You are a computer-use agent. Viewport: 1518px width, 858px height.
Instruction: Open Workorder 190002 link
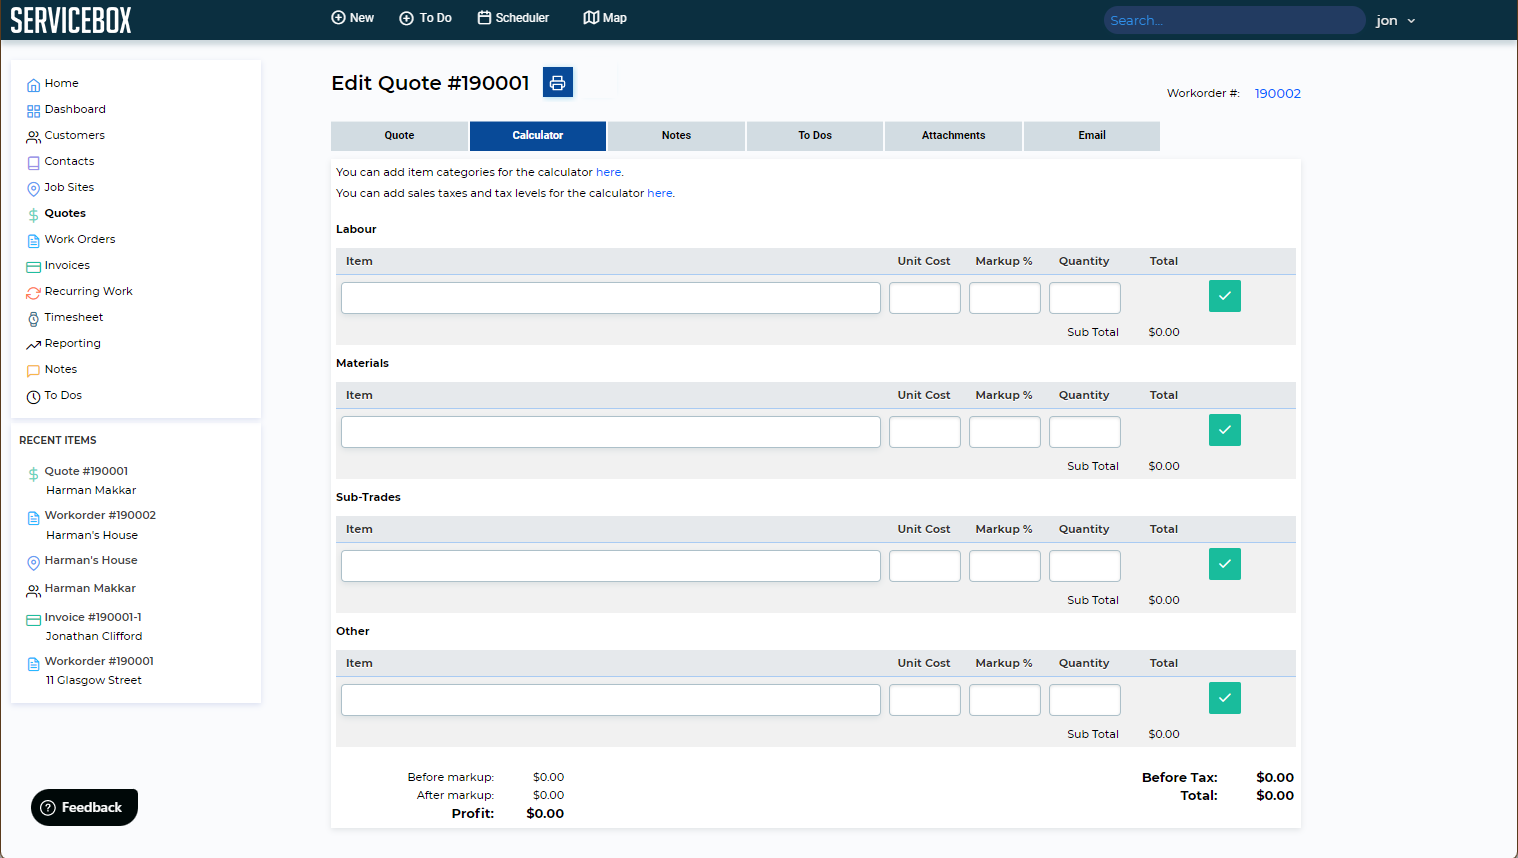pyautogui.click(x=1278, y=93)
